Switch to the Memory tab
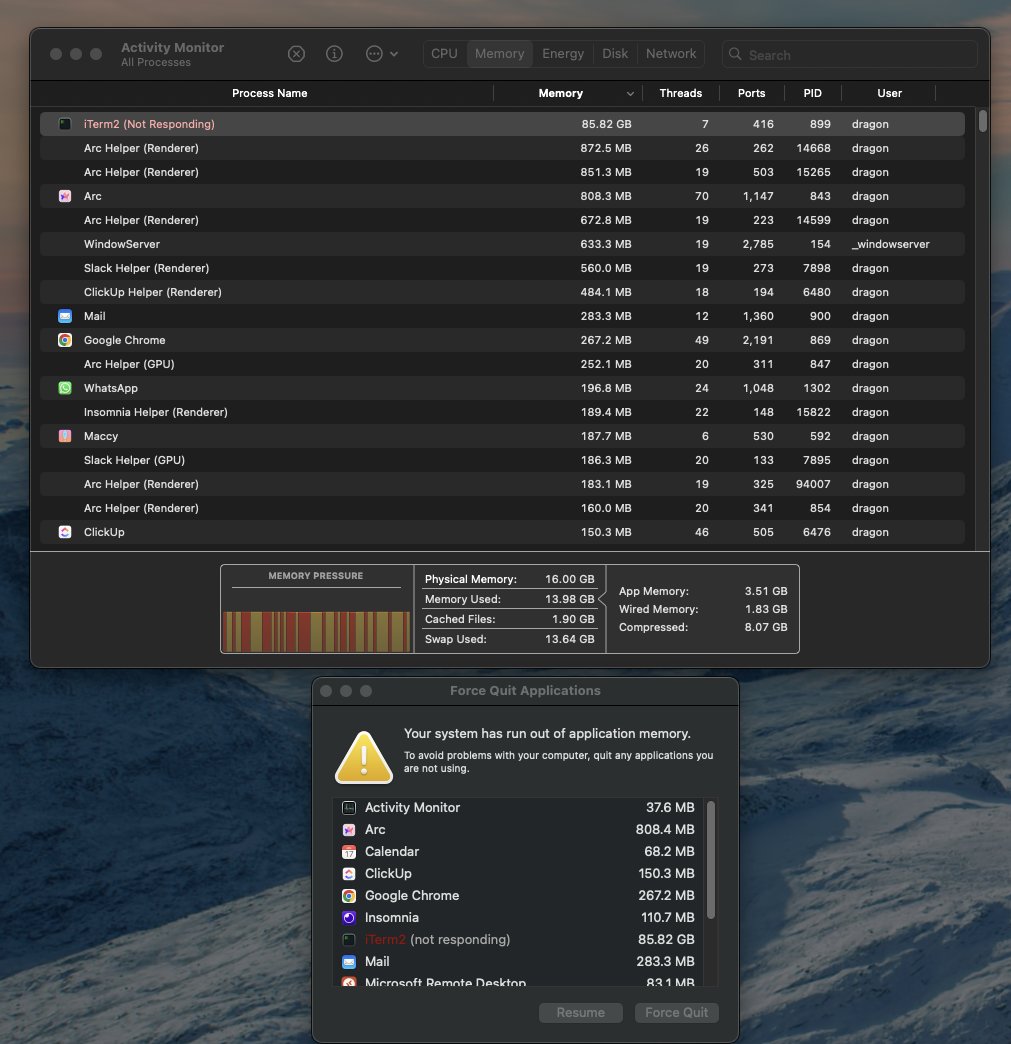 pos(500,54)
